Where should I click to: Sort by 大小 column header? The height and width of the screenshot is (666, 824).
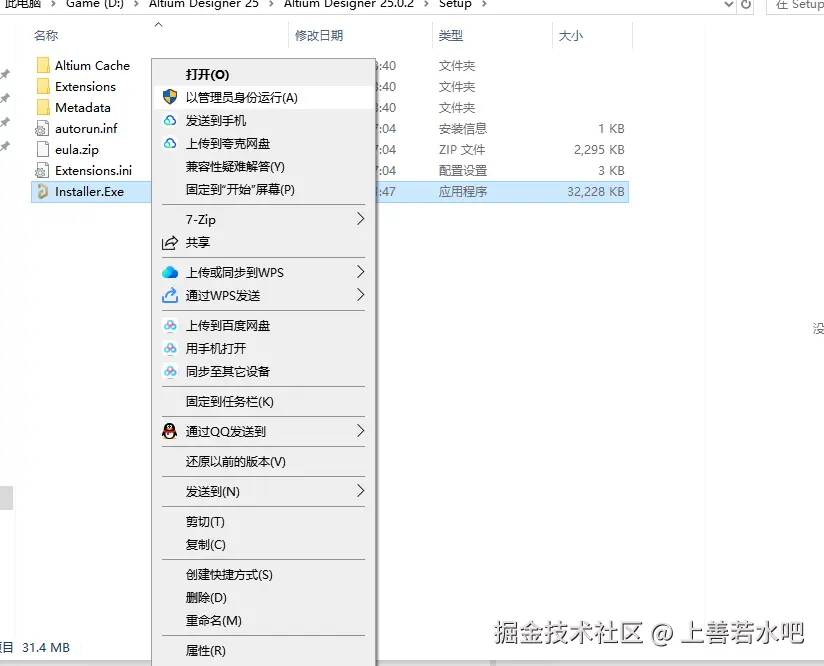coord(571,36)
